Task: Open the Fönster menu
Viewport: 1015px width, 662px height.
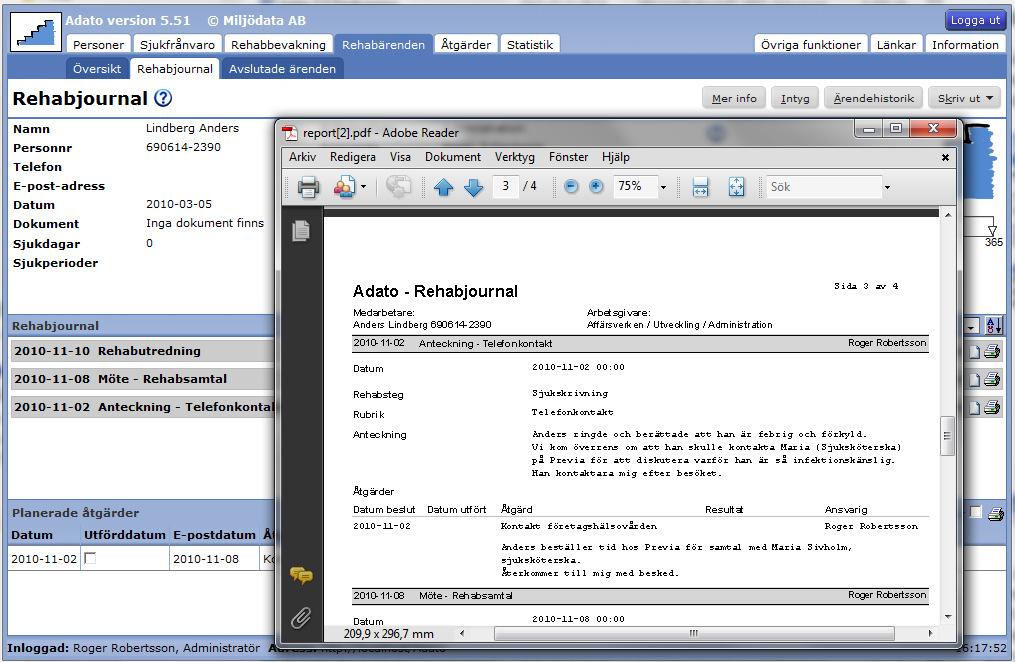Action: click(568, 157)
